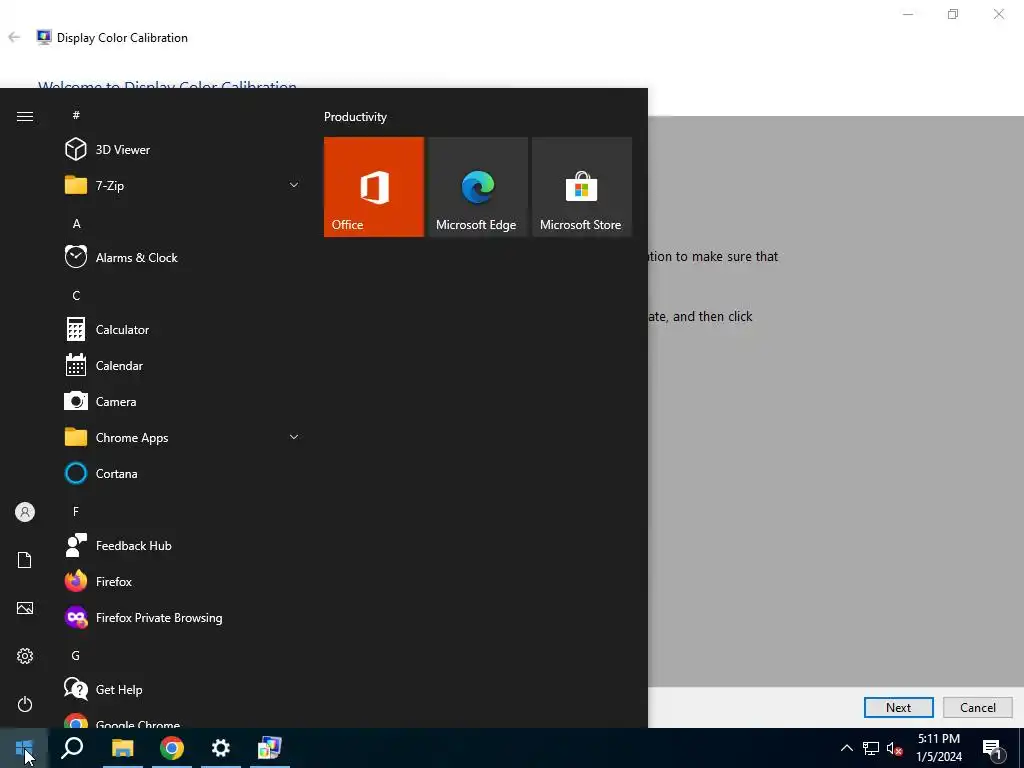
Task: Click the Power button in Start
Action: tap(25, 704)
